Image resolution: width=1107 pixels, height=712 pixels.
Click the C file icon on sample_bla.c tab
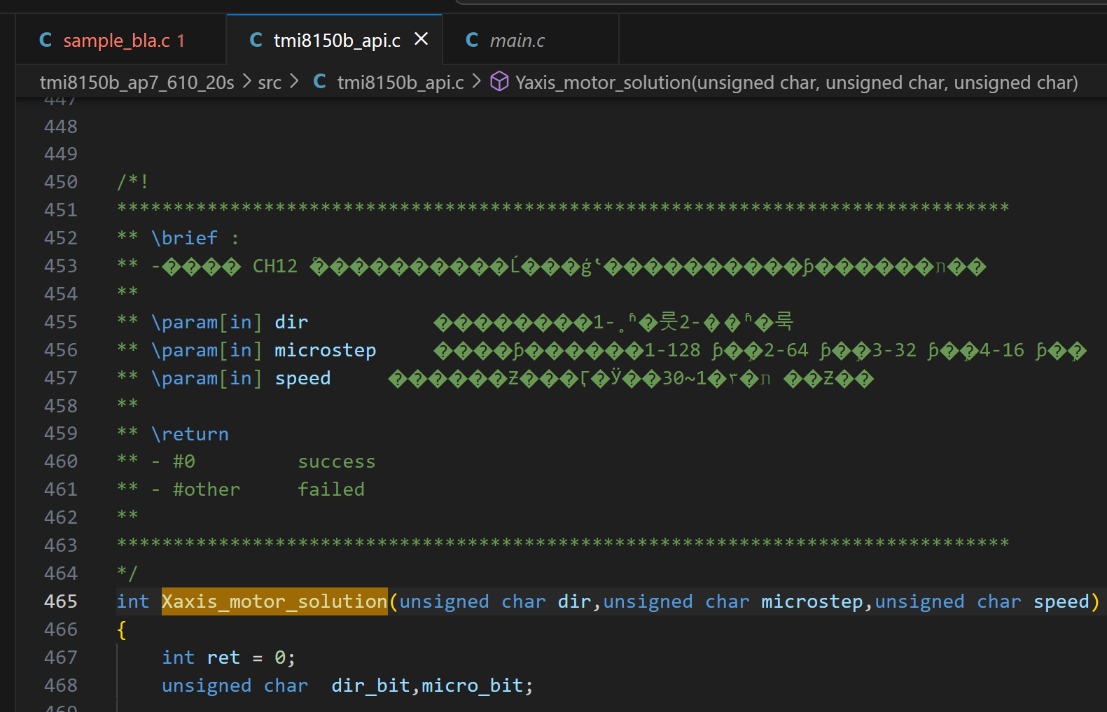(45, 40)
